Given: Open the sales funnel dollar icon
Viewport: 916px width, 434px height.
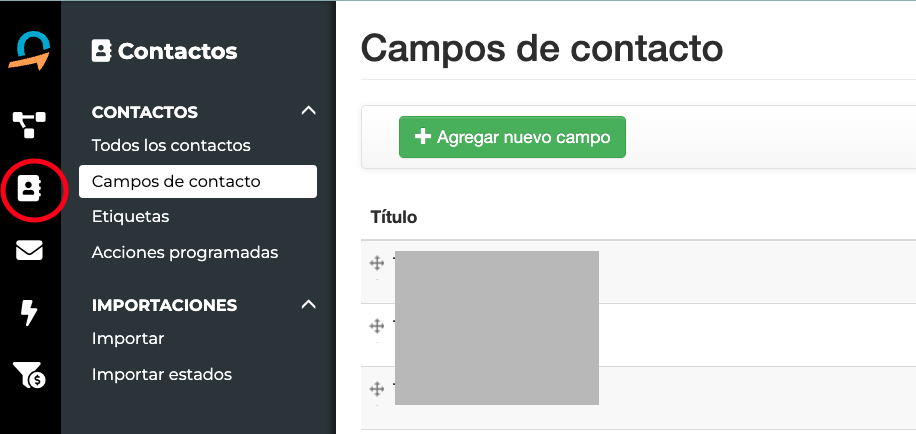Looking at the screenshot, I should [29, 375].
